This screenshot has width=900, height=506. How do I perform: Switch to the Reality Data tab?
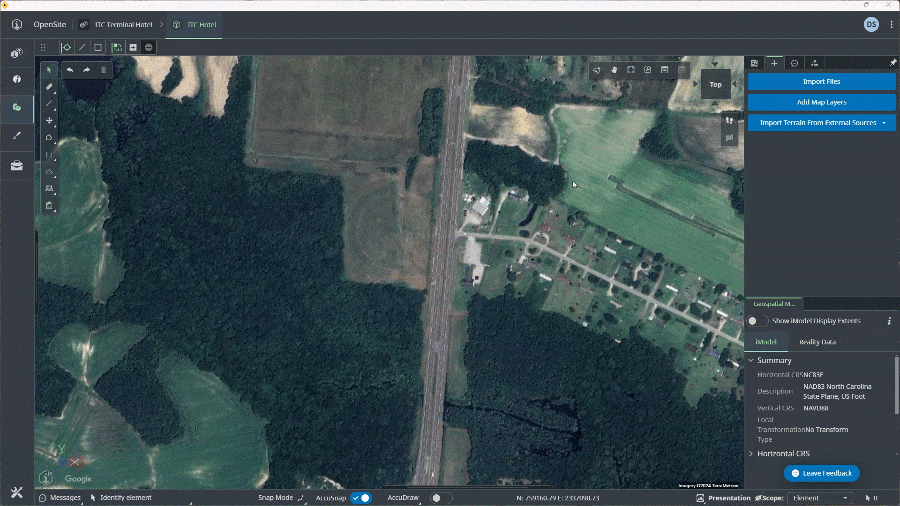817,342
